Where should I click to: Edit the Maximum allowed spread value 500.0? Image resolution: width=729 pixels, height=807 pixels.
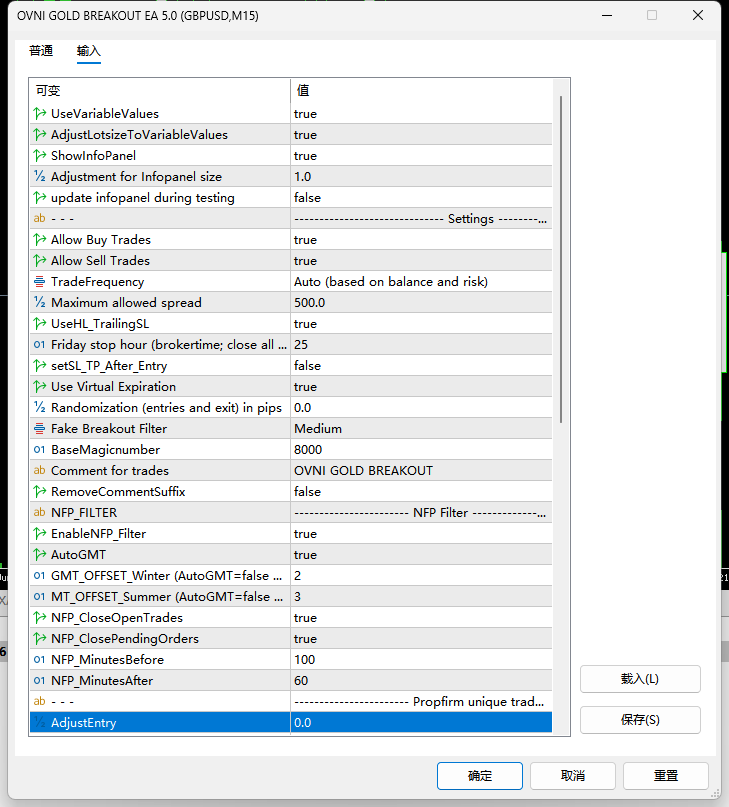pyautogui.click(x=421, y=303)
